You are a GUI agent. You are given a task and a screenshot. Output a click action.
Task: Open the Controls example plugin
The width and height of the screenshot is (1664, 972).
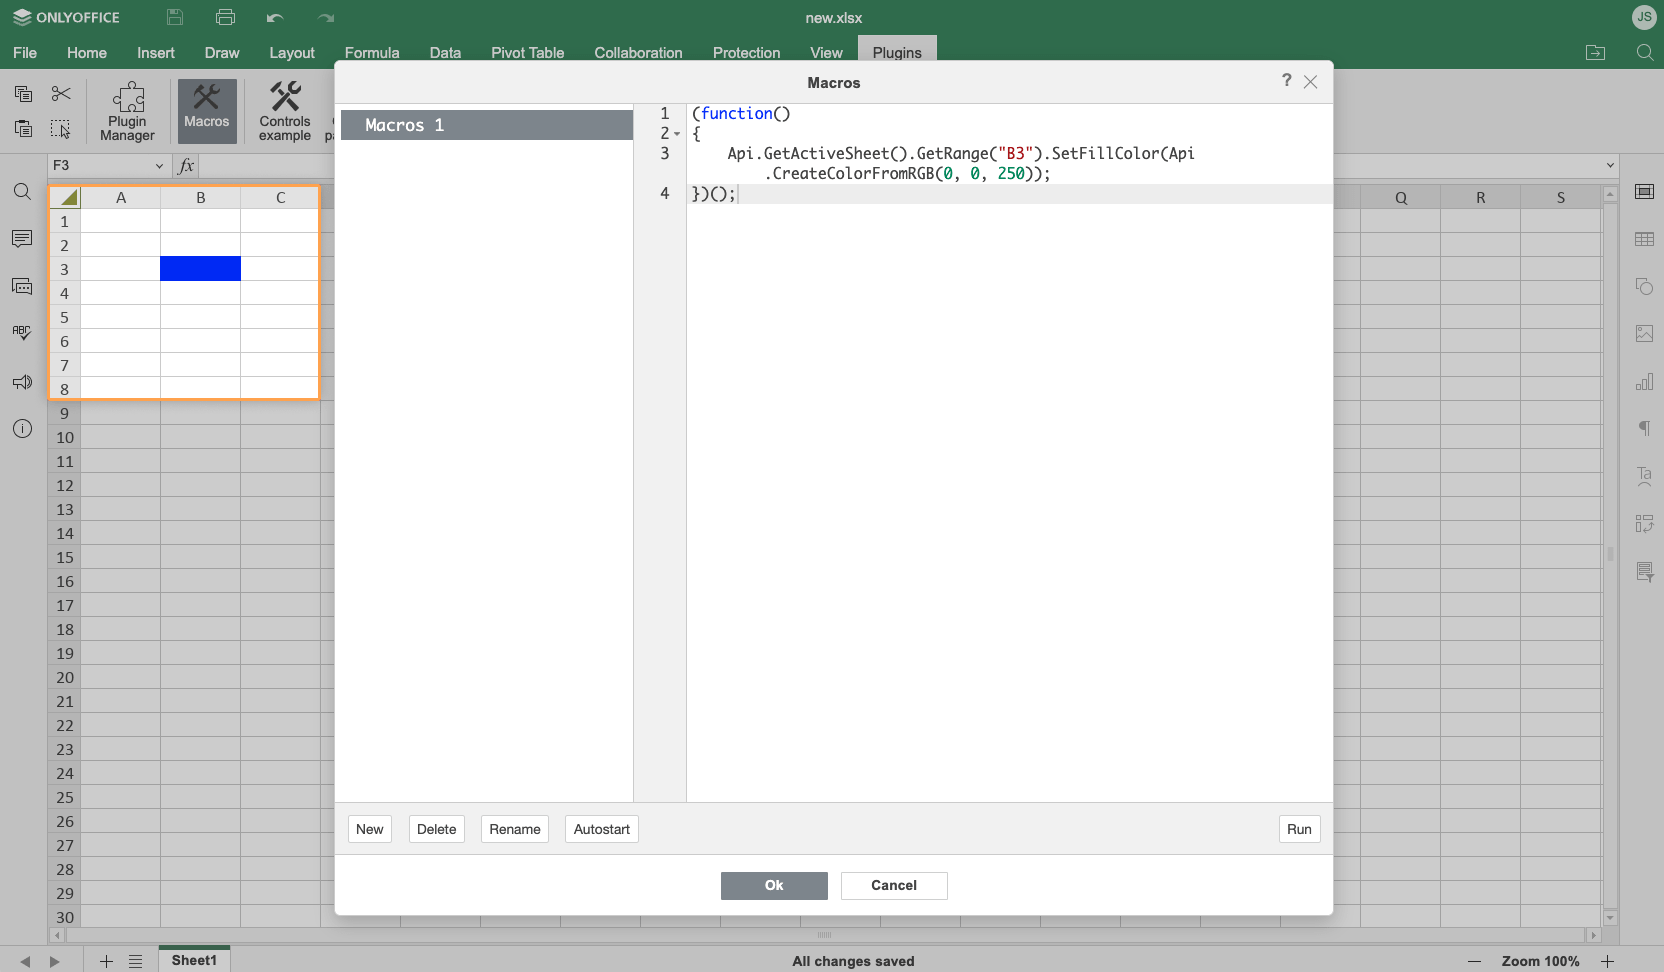point(285,111)
